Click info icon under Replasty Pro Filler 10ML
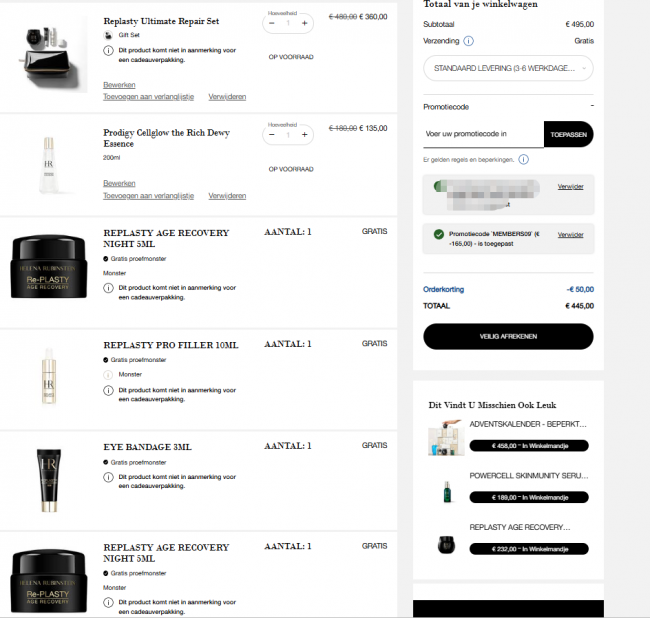The image size is (650, 618). (108, 390)
